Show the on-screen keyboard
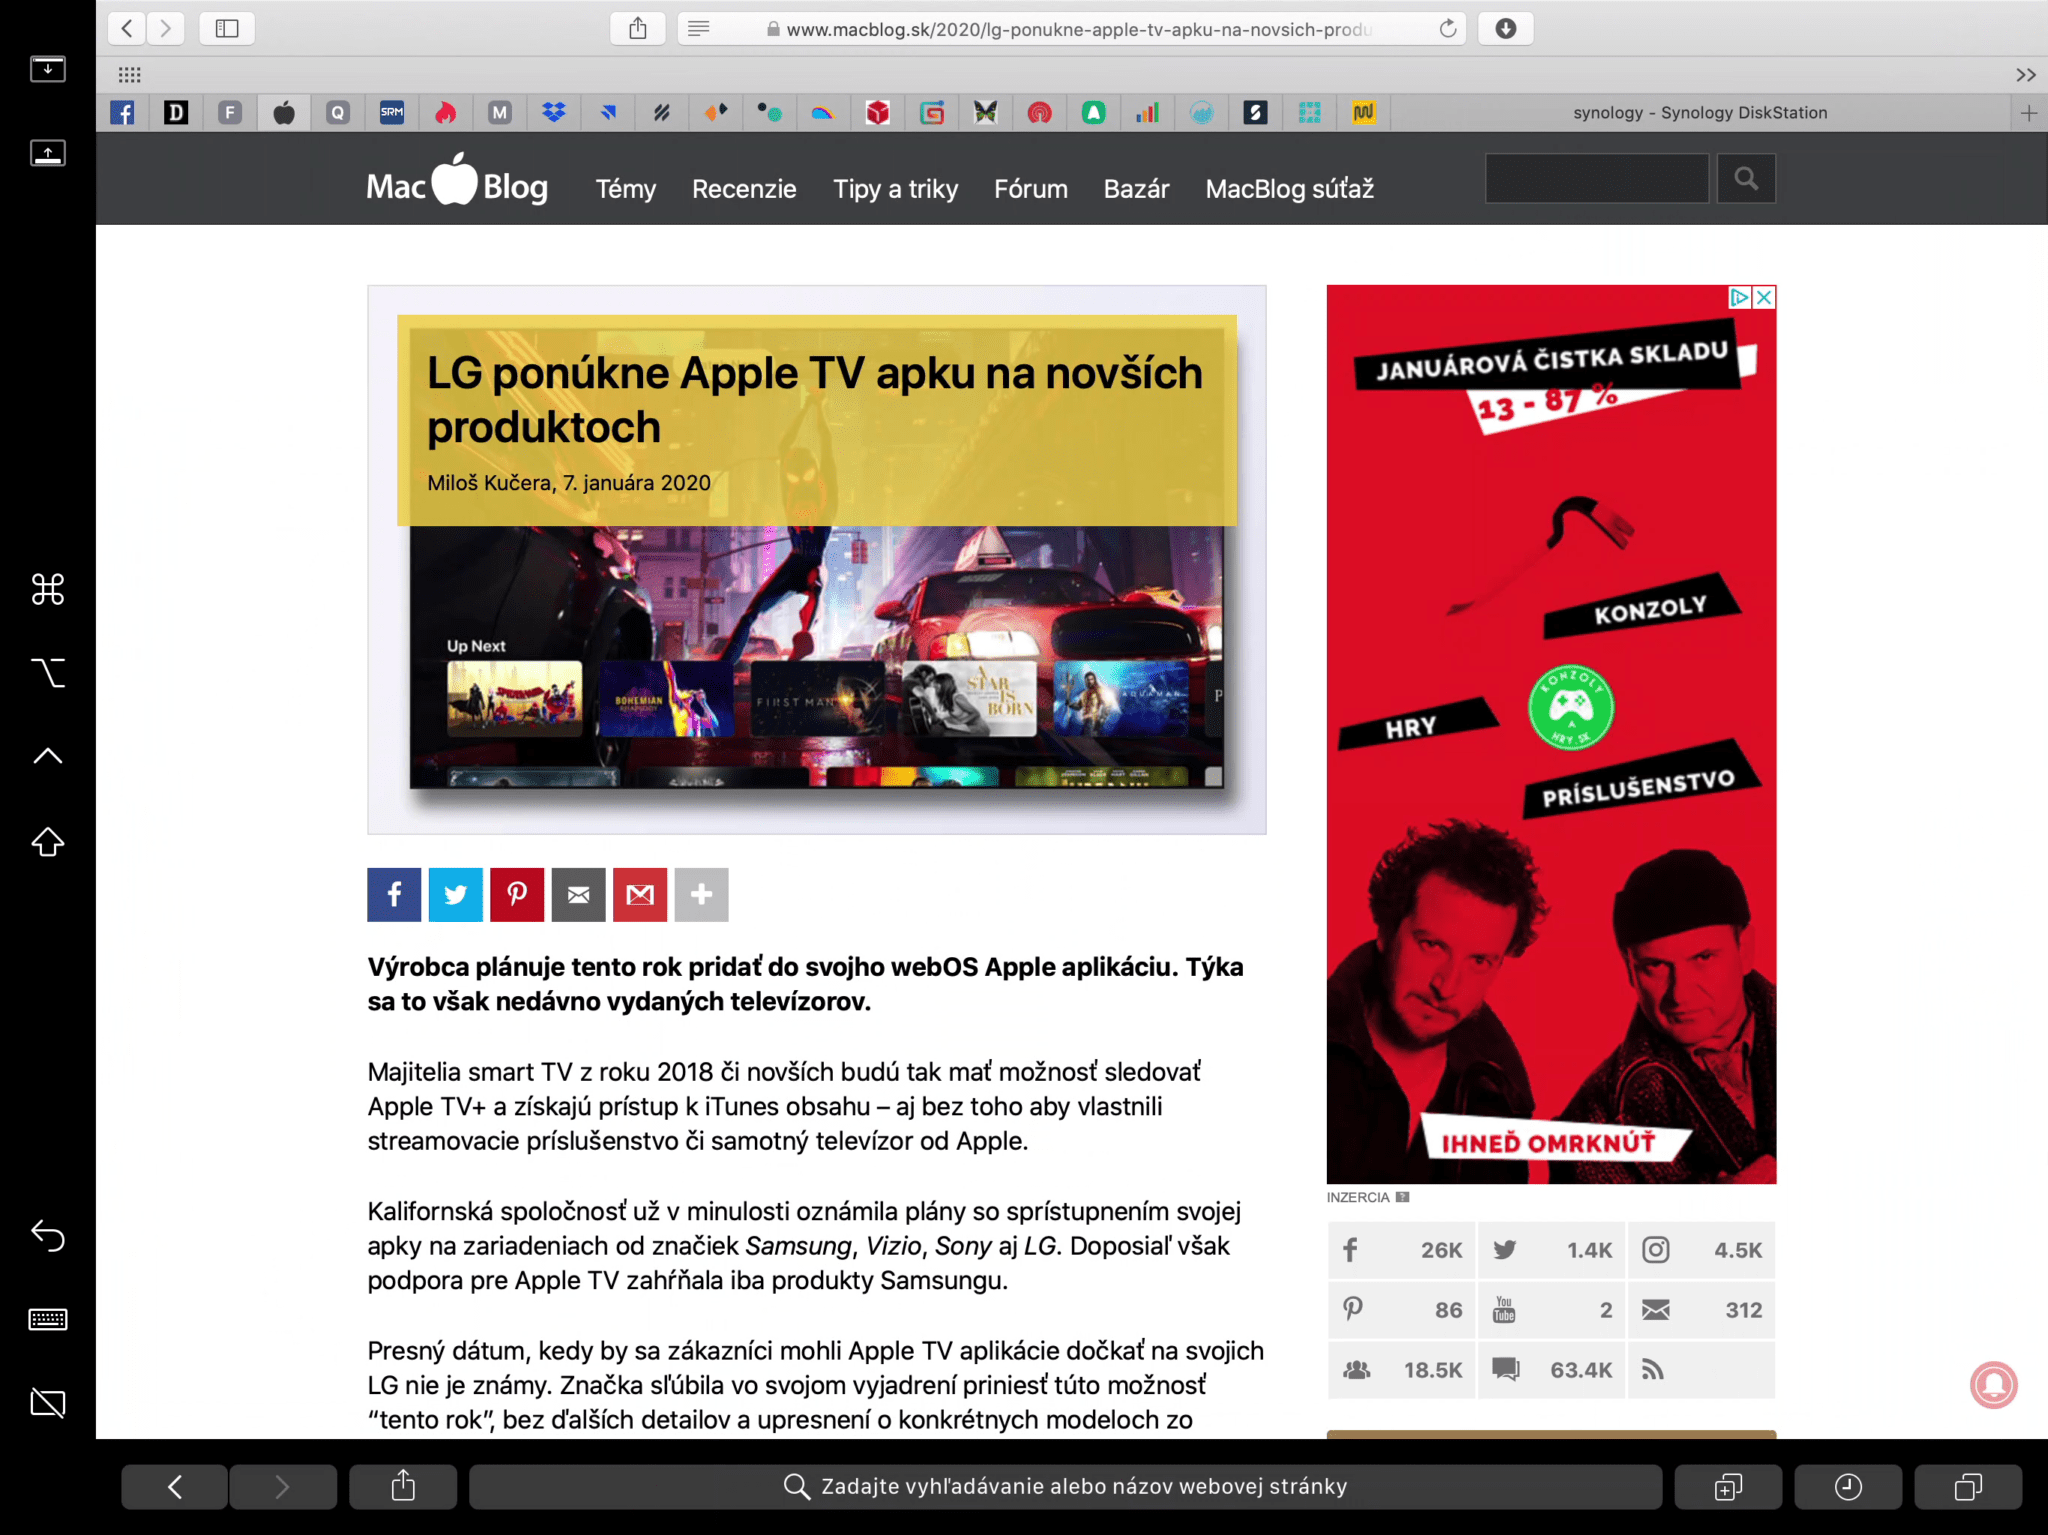This screenshot has height=1535, width=2048. tap(47, 1320)
